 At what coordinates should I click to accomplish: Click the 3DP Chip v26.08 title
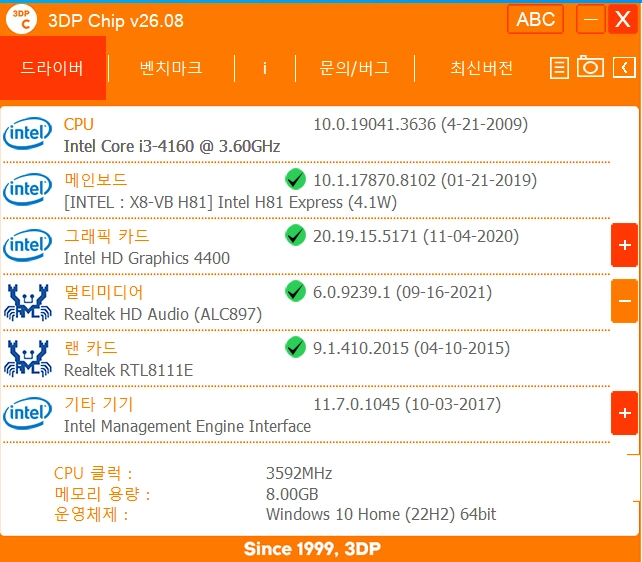(x=116, y=20)
